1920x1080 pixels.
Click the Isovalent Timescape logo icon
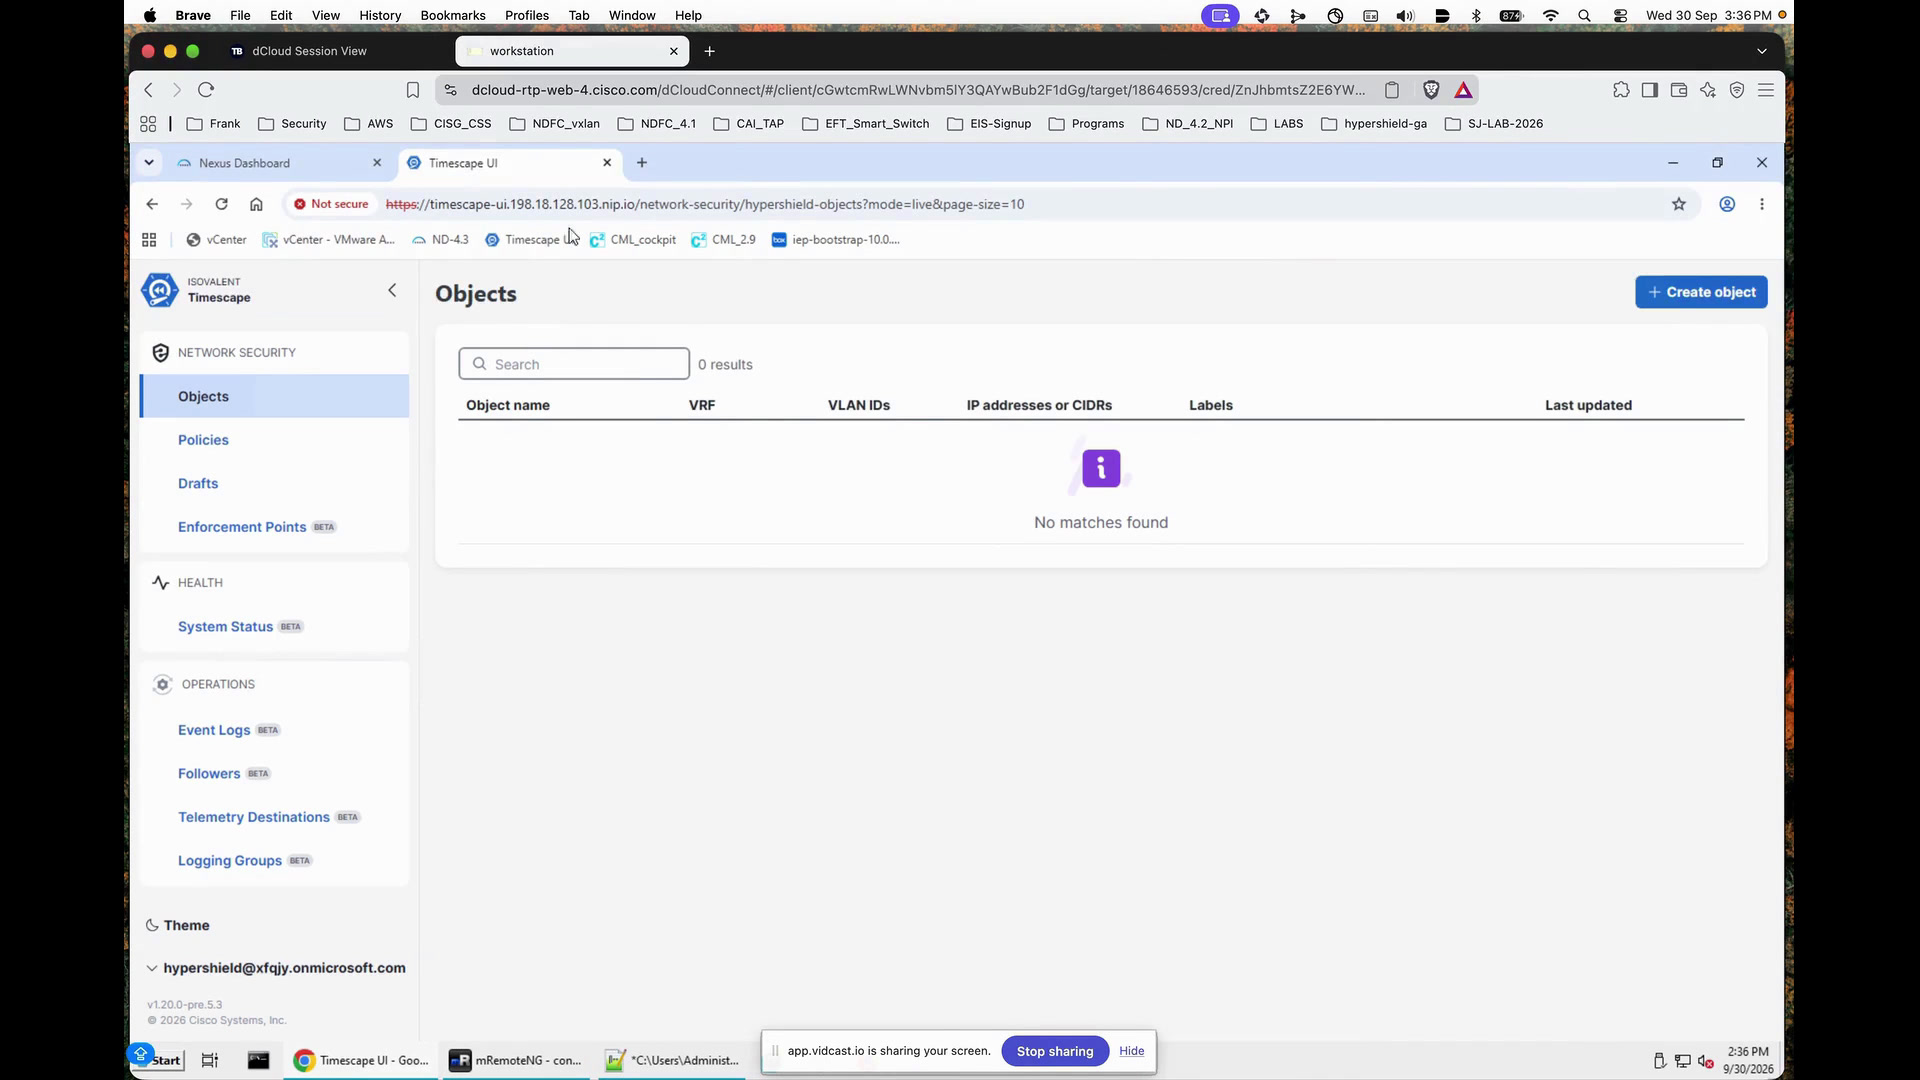click(160, 290)
